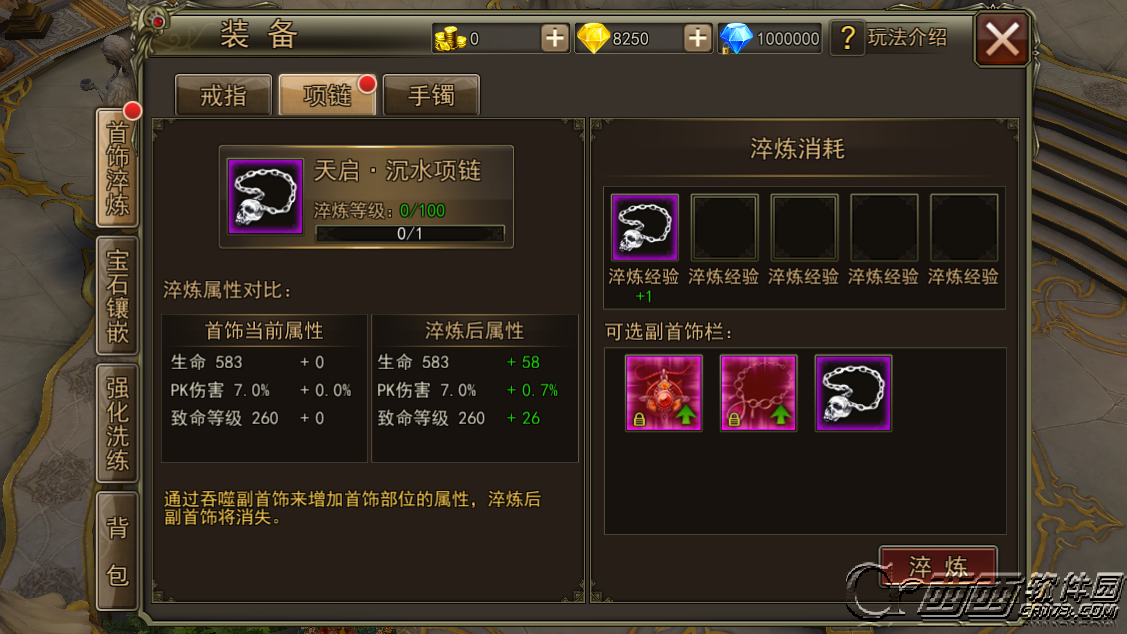
Task: Click the yellow diamond currency icon
Action: [594, 38]
